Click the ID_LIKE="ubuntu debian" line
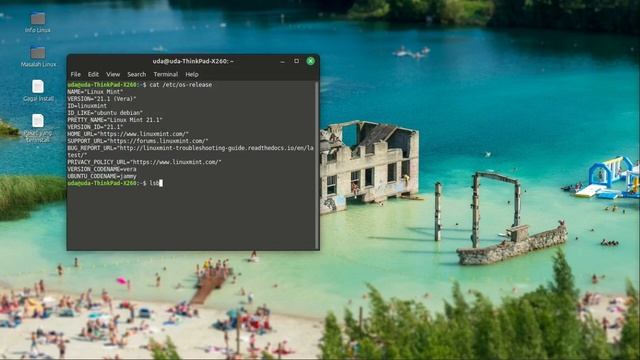The width and height of the screenshot is (640, 360). point(105,113)
